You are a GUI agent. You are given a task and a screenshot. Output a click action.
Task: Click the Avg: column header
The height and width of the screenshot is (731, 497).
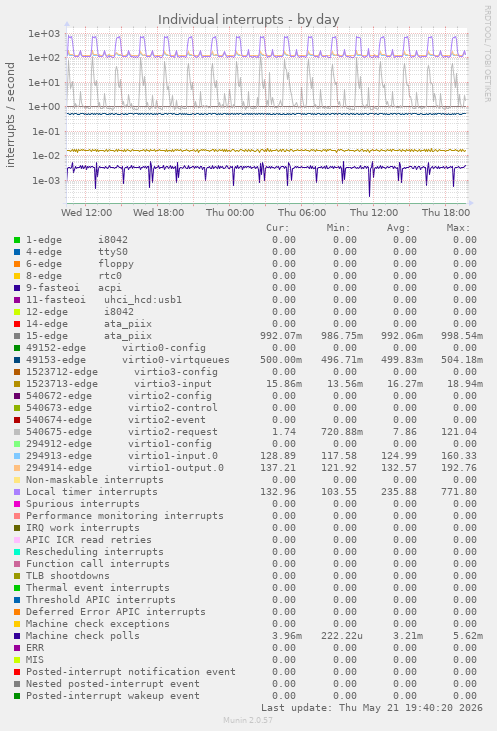(398, 228)
